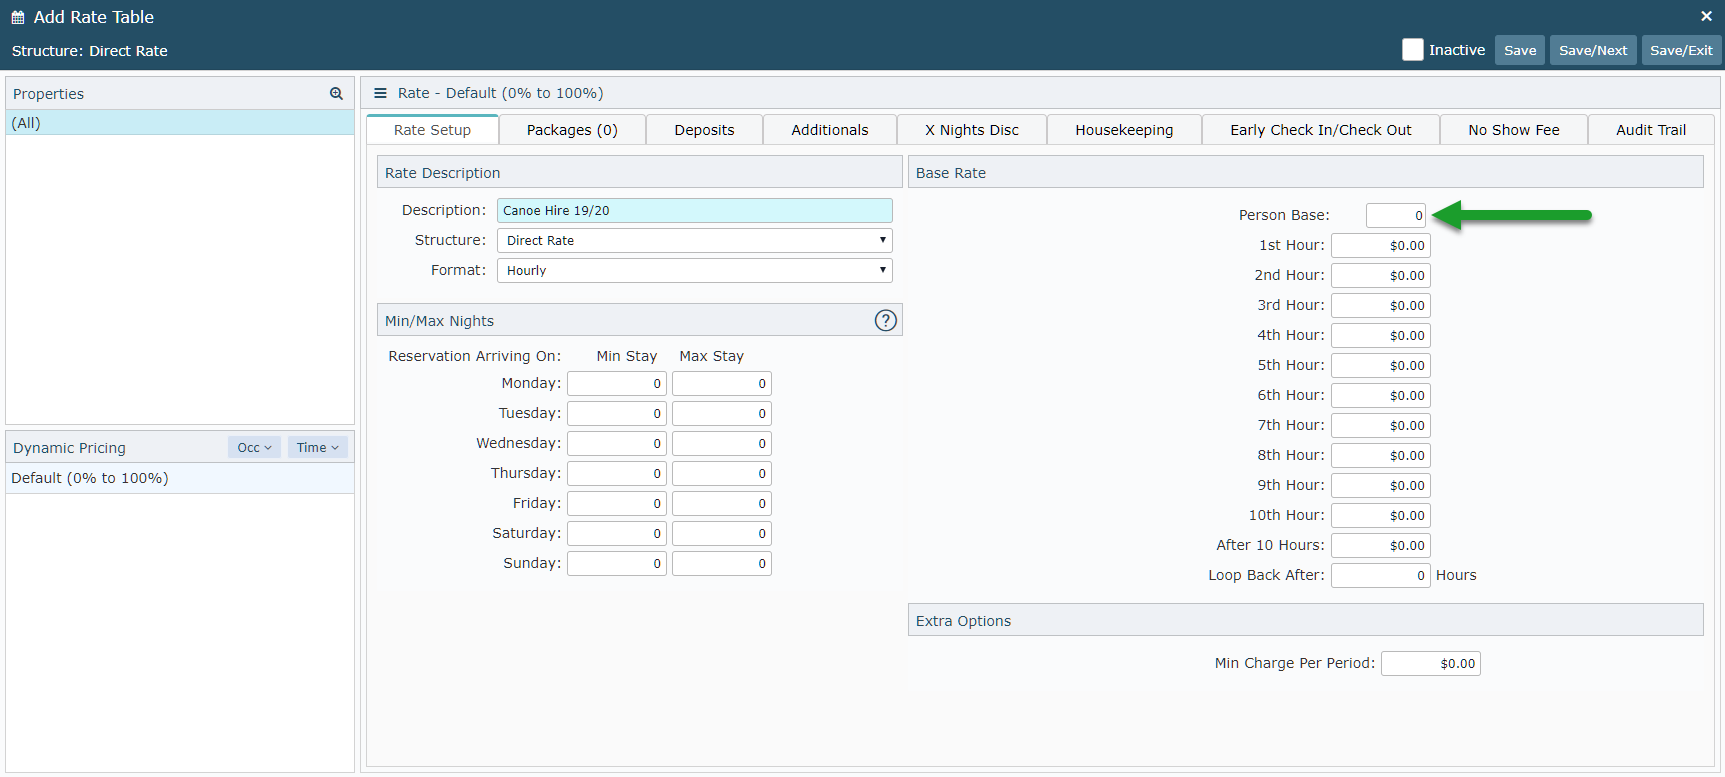Click the Wednesday Max Stay field
The image size is (1725, 777).
tap(722, 443)
